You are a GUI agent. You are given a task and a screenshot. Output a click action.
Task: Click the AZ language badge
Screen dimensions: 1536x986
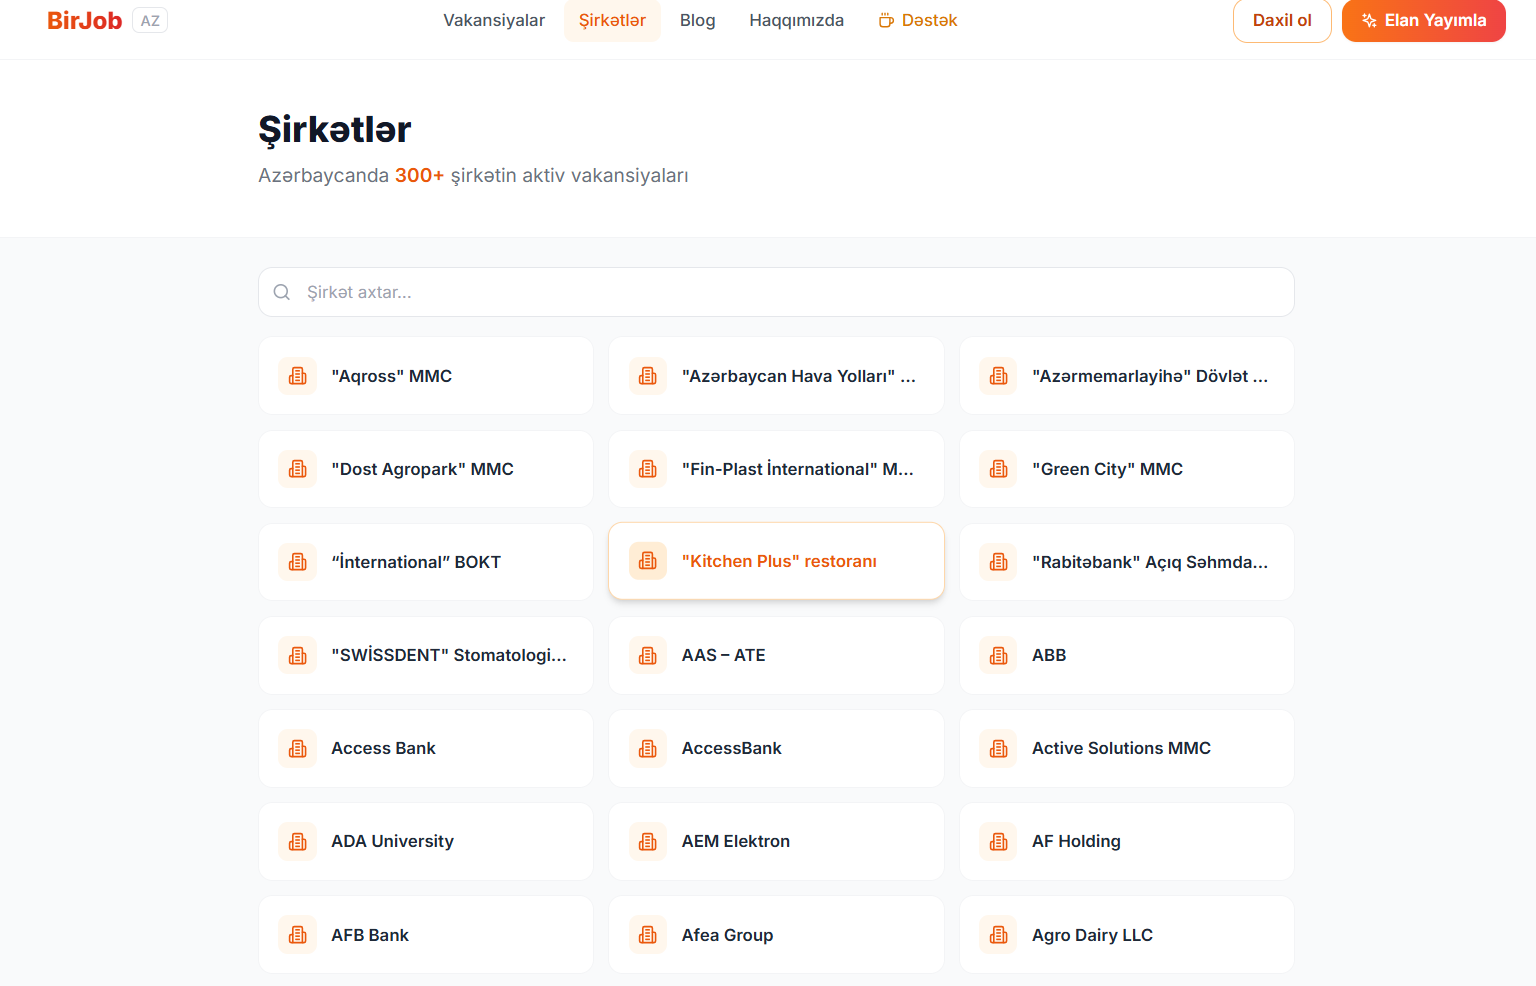tap(150, 20)
